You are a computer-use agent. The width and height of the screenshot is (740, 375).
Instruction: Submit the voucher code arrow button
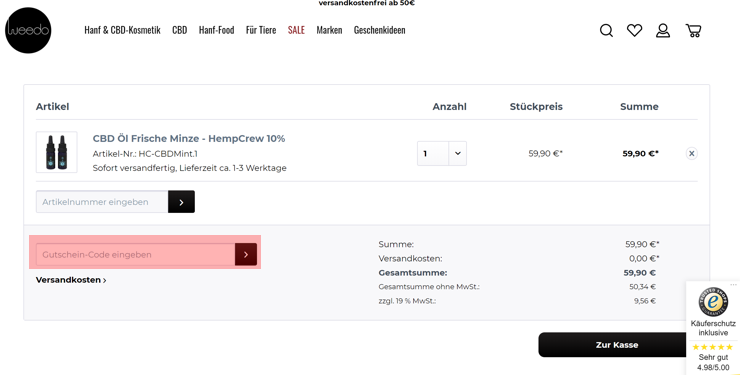(246, 255)
